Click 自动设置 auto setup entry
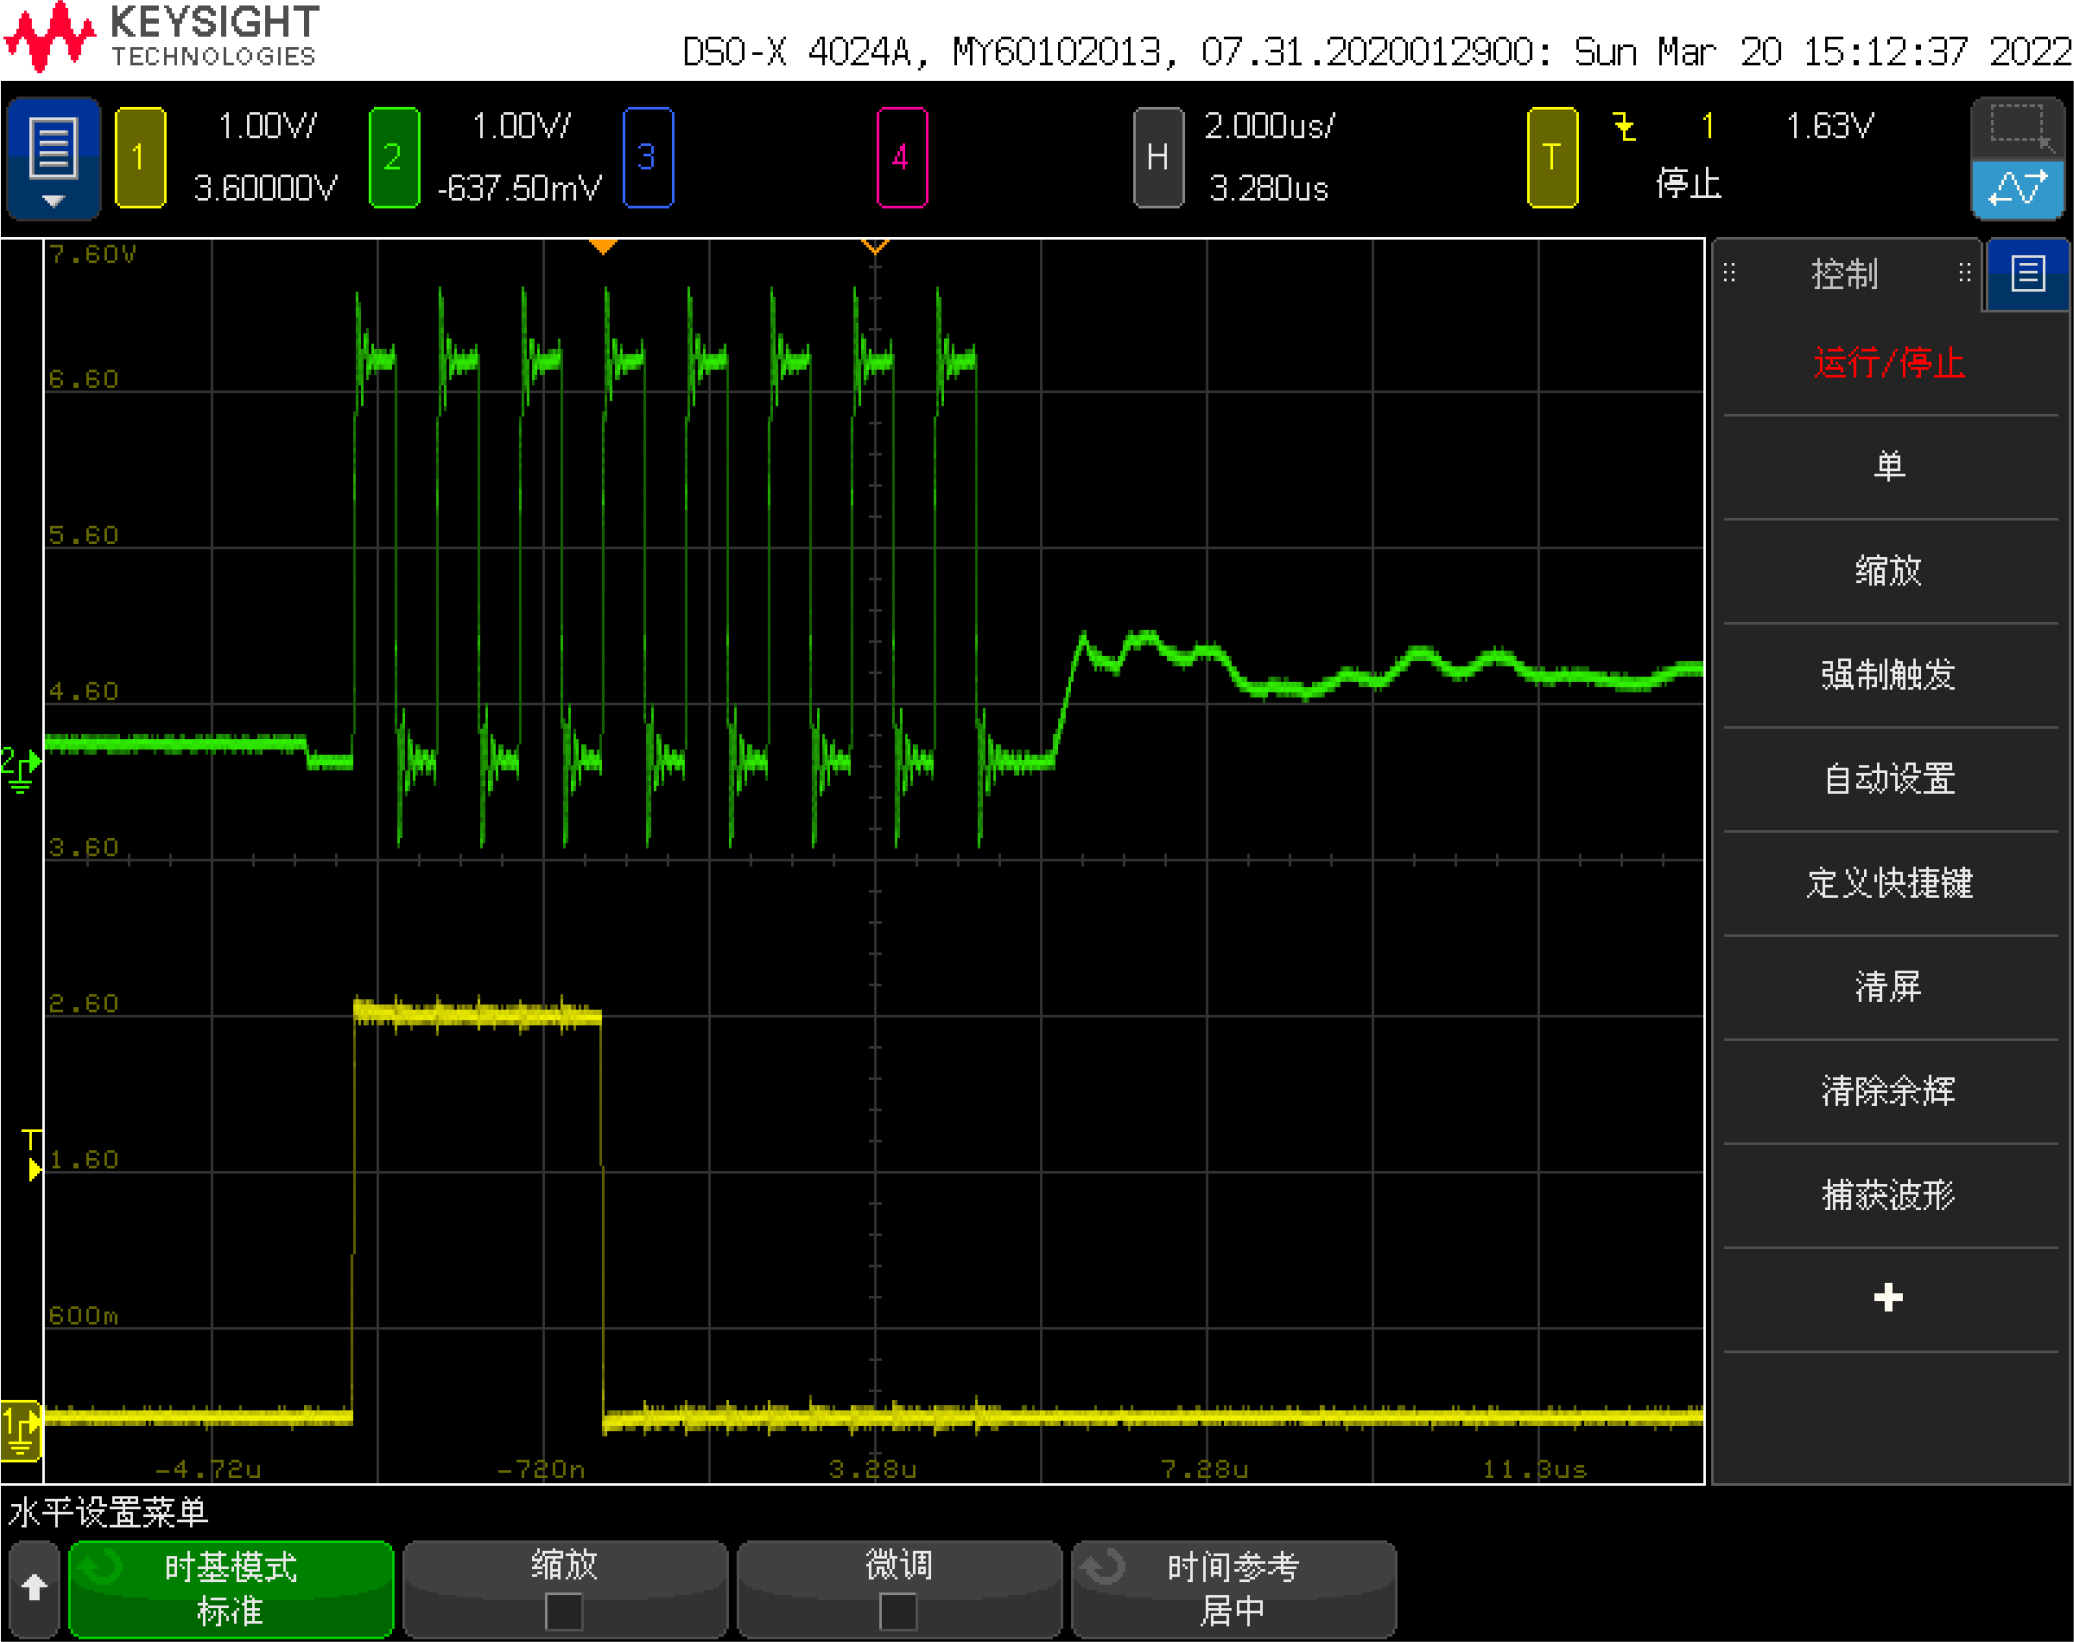Viewport: 2074px width, 1642px height. click(x=1888, y=778)
